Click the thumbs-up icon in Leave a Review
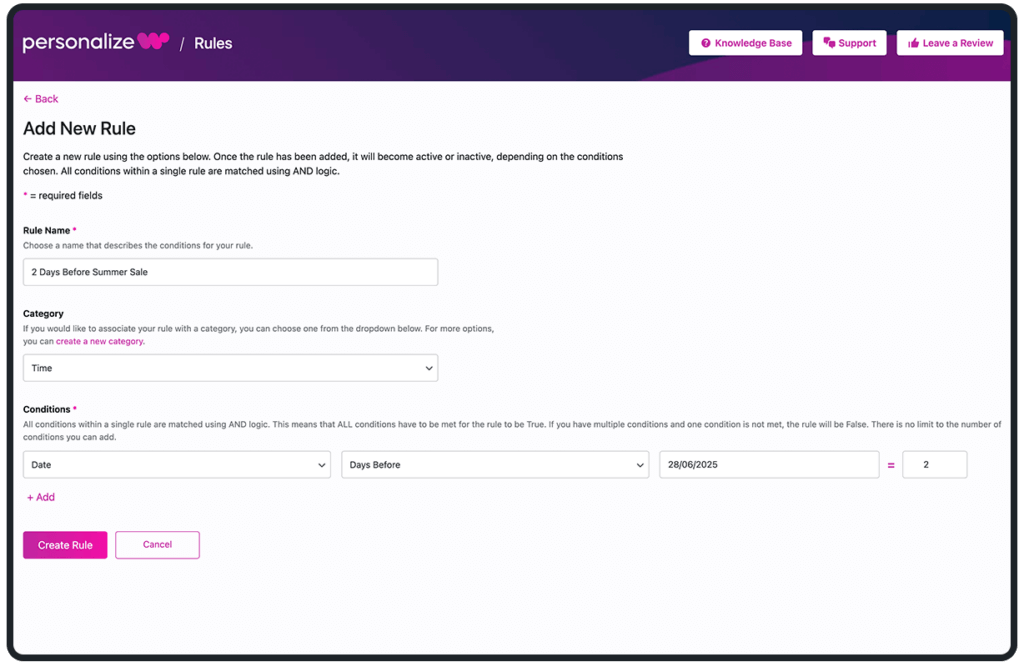The width and height of the screenshot is (1024, 667). click(913, 43)
